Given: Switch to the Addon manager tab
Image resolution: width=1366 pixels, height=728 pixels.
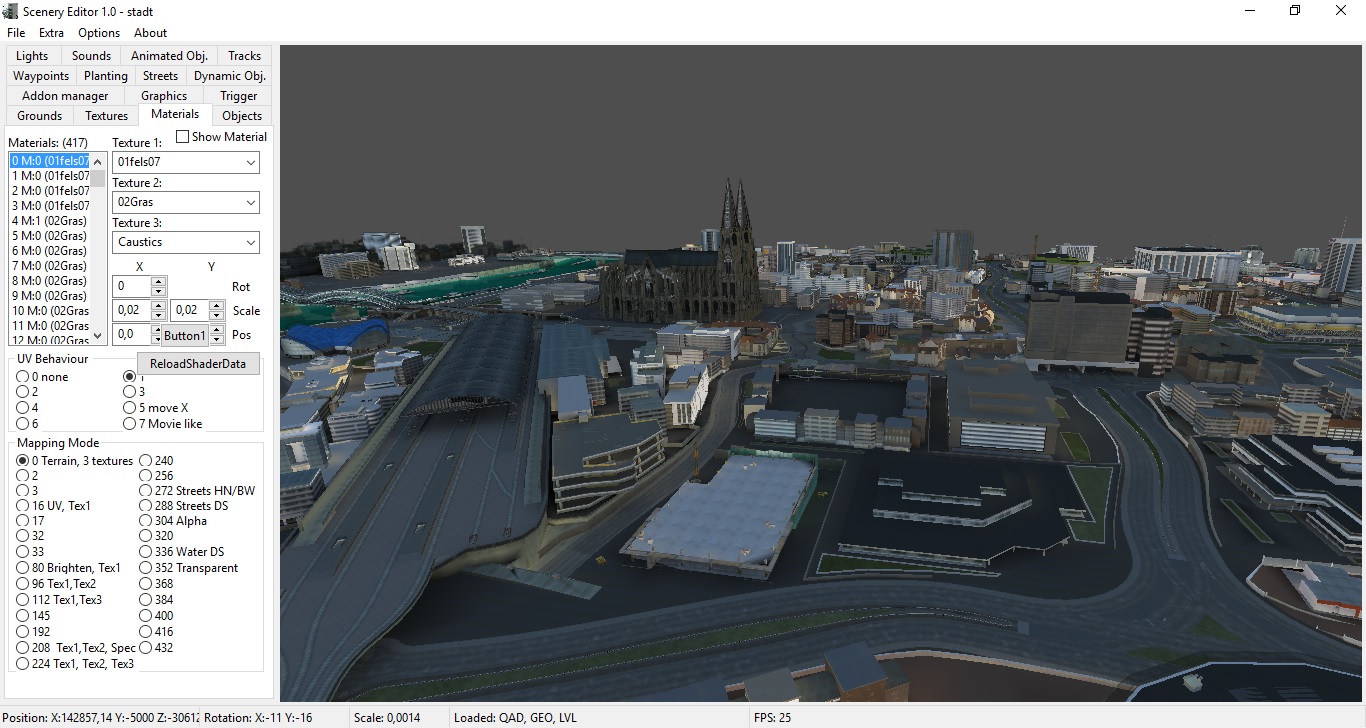Looking at the screenshot, I should tap(65, 96).
